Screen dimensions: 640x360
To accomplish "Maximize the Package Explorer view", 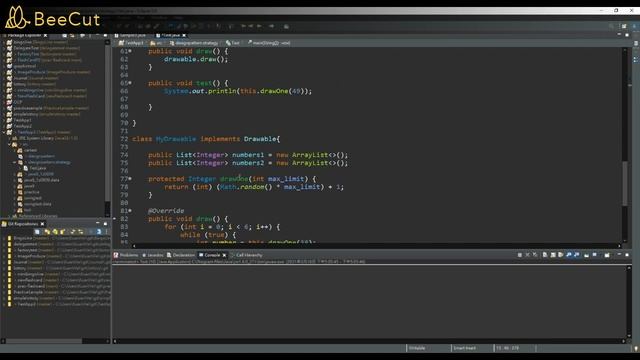I will point(105,36).
